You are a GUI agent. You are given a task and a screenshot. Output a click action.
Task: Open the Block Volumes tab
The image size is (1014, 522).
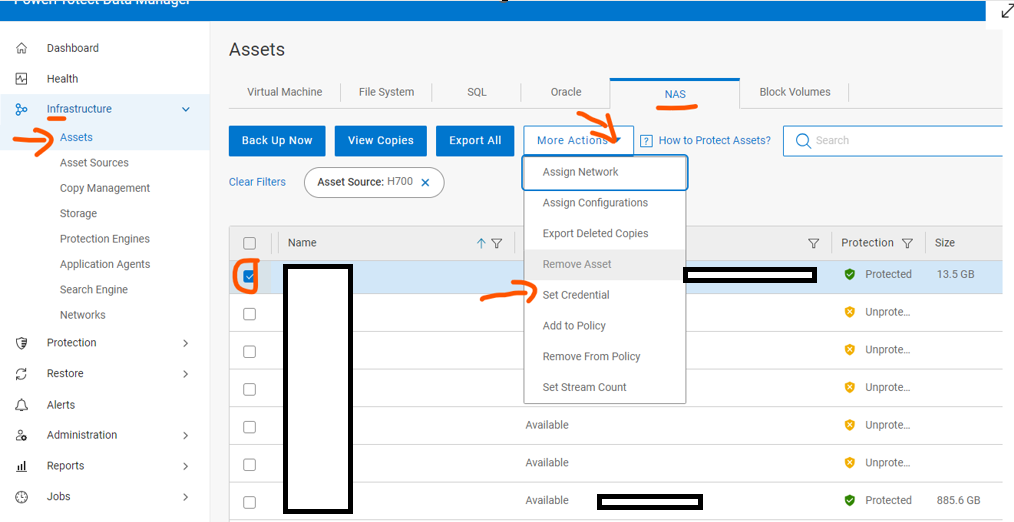(x=795, y=92)
